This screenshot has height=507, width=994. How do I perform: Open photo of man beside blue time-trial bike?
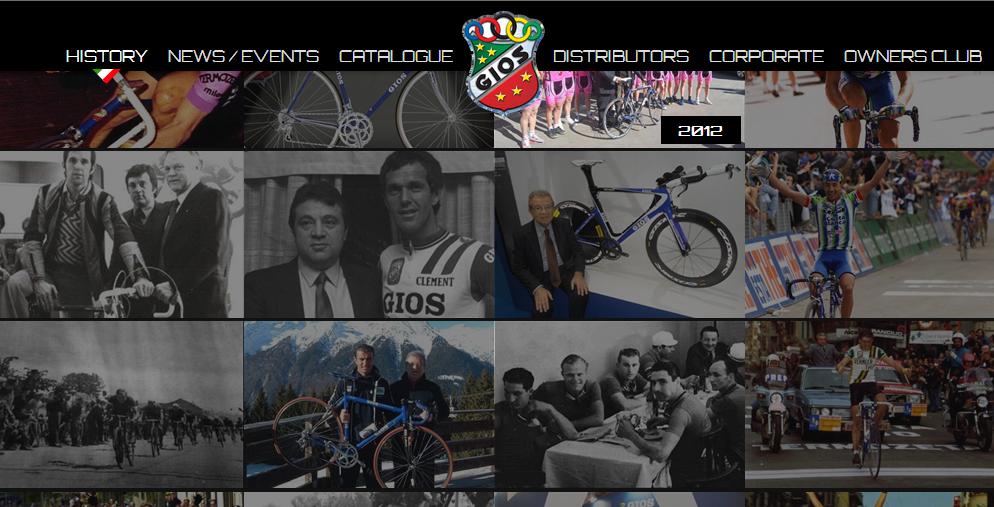[x=619, y=234]
